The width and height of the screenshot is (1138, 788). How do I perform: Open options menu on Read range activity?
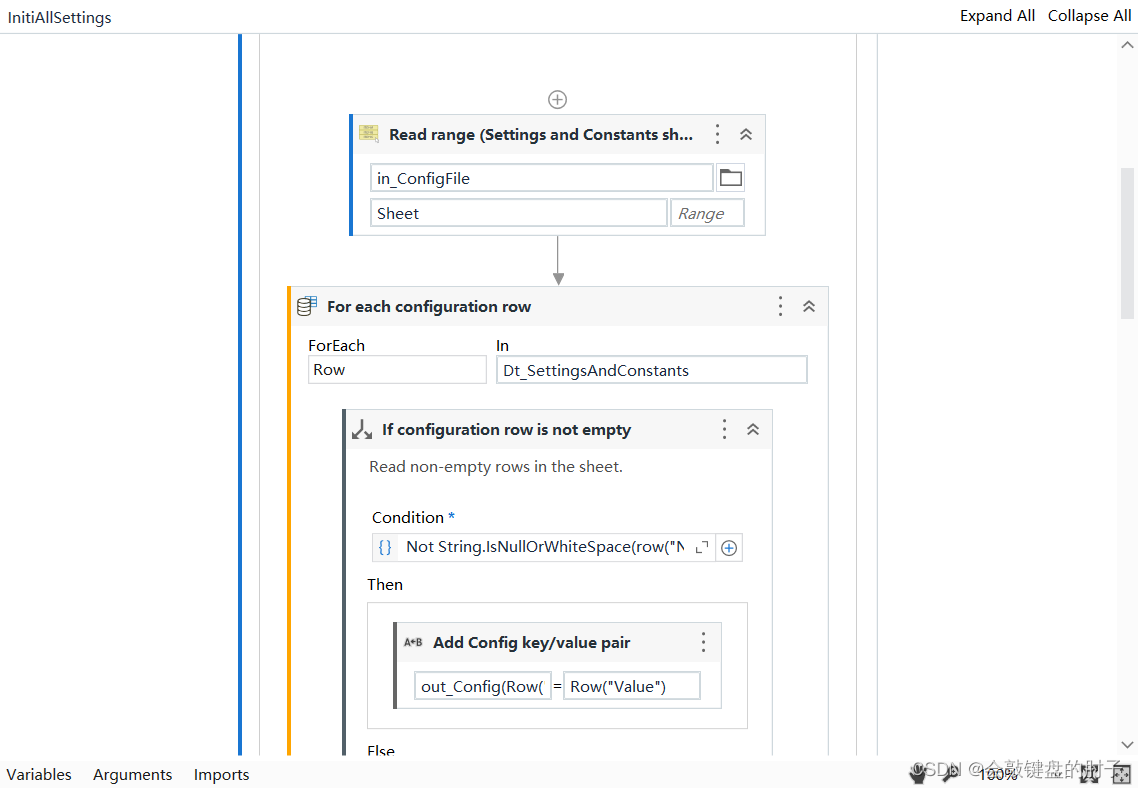(717, 133)
